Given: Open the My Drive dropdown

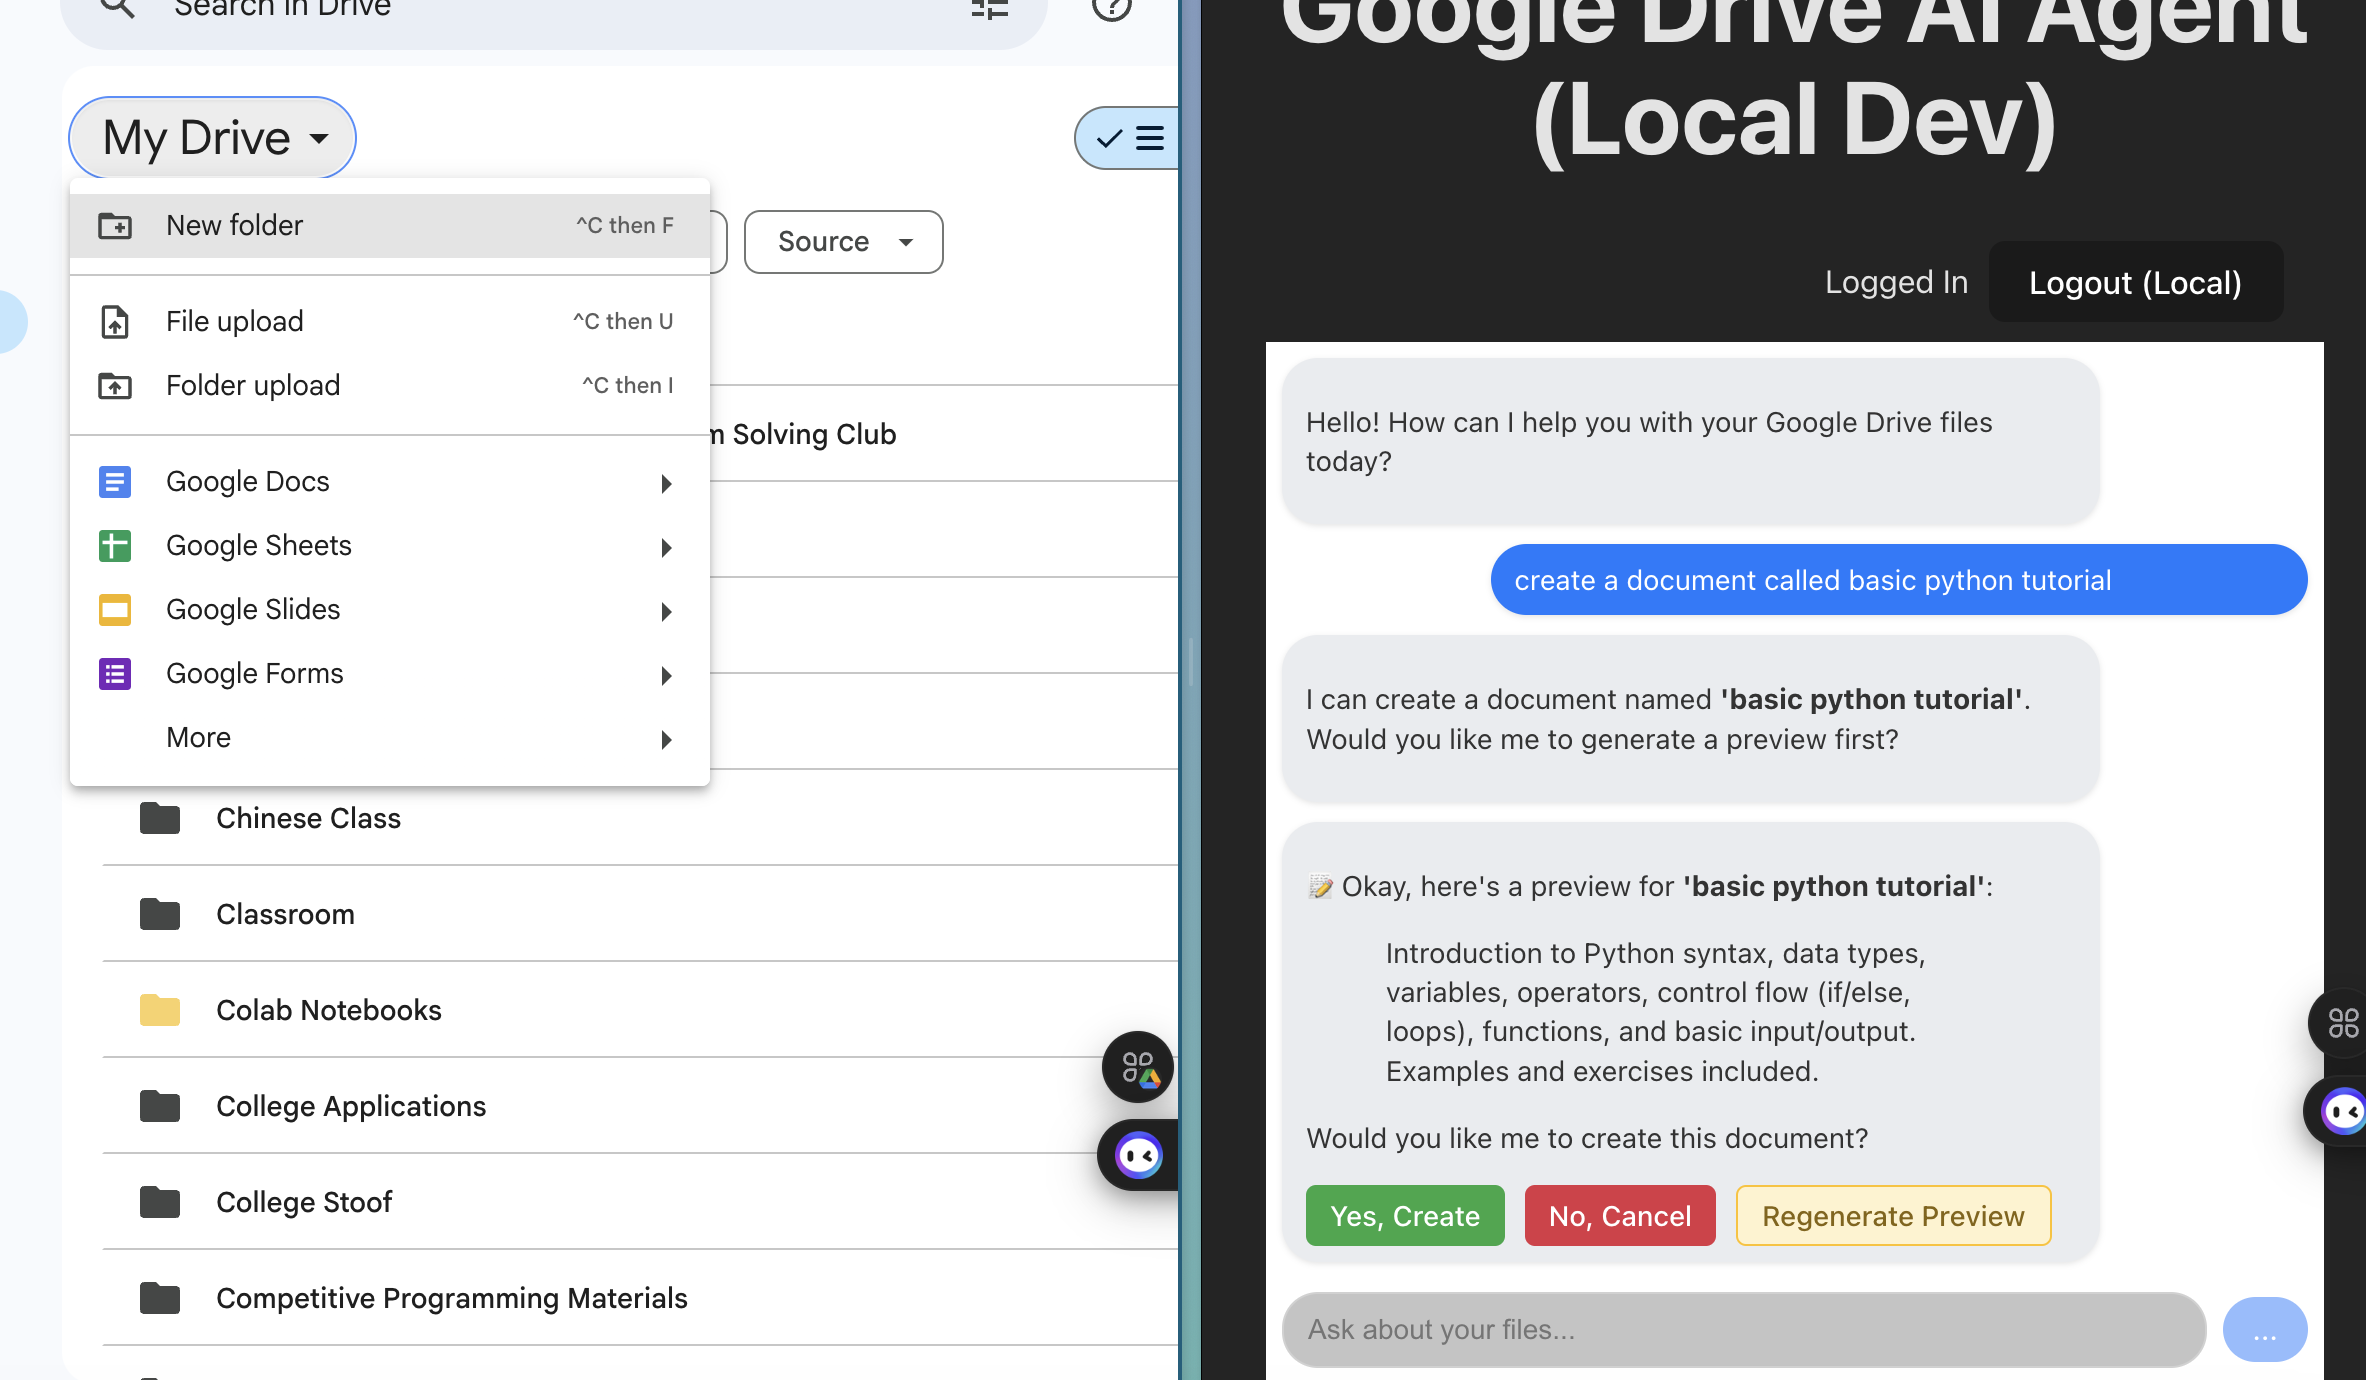Looking at the screenshot, I should click(x=213, y=138).
